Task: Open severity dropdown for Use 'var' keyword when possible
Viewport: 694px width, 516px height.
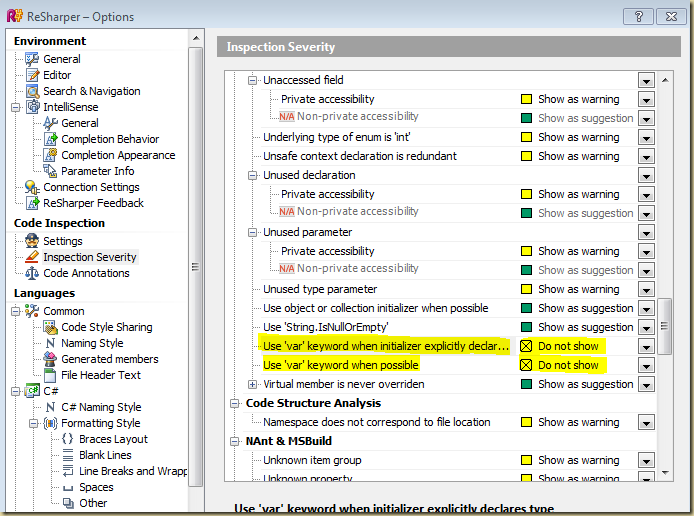Action: coord(646,366)
